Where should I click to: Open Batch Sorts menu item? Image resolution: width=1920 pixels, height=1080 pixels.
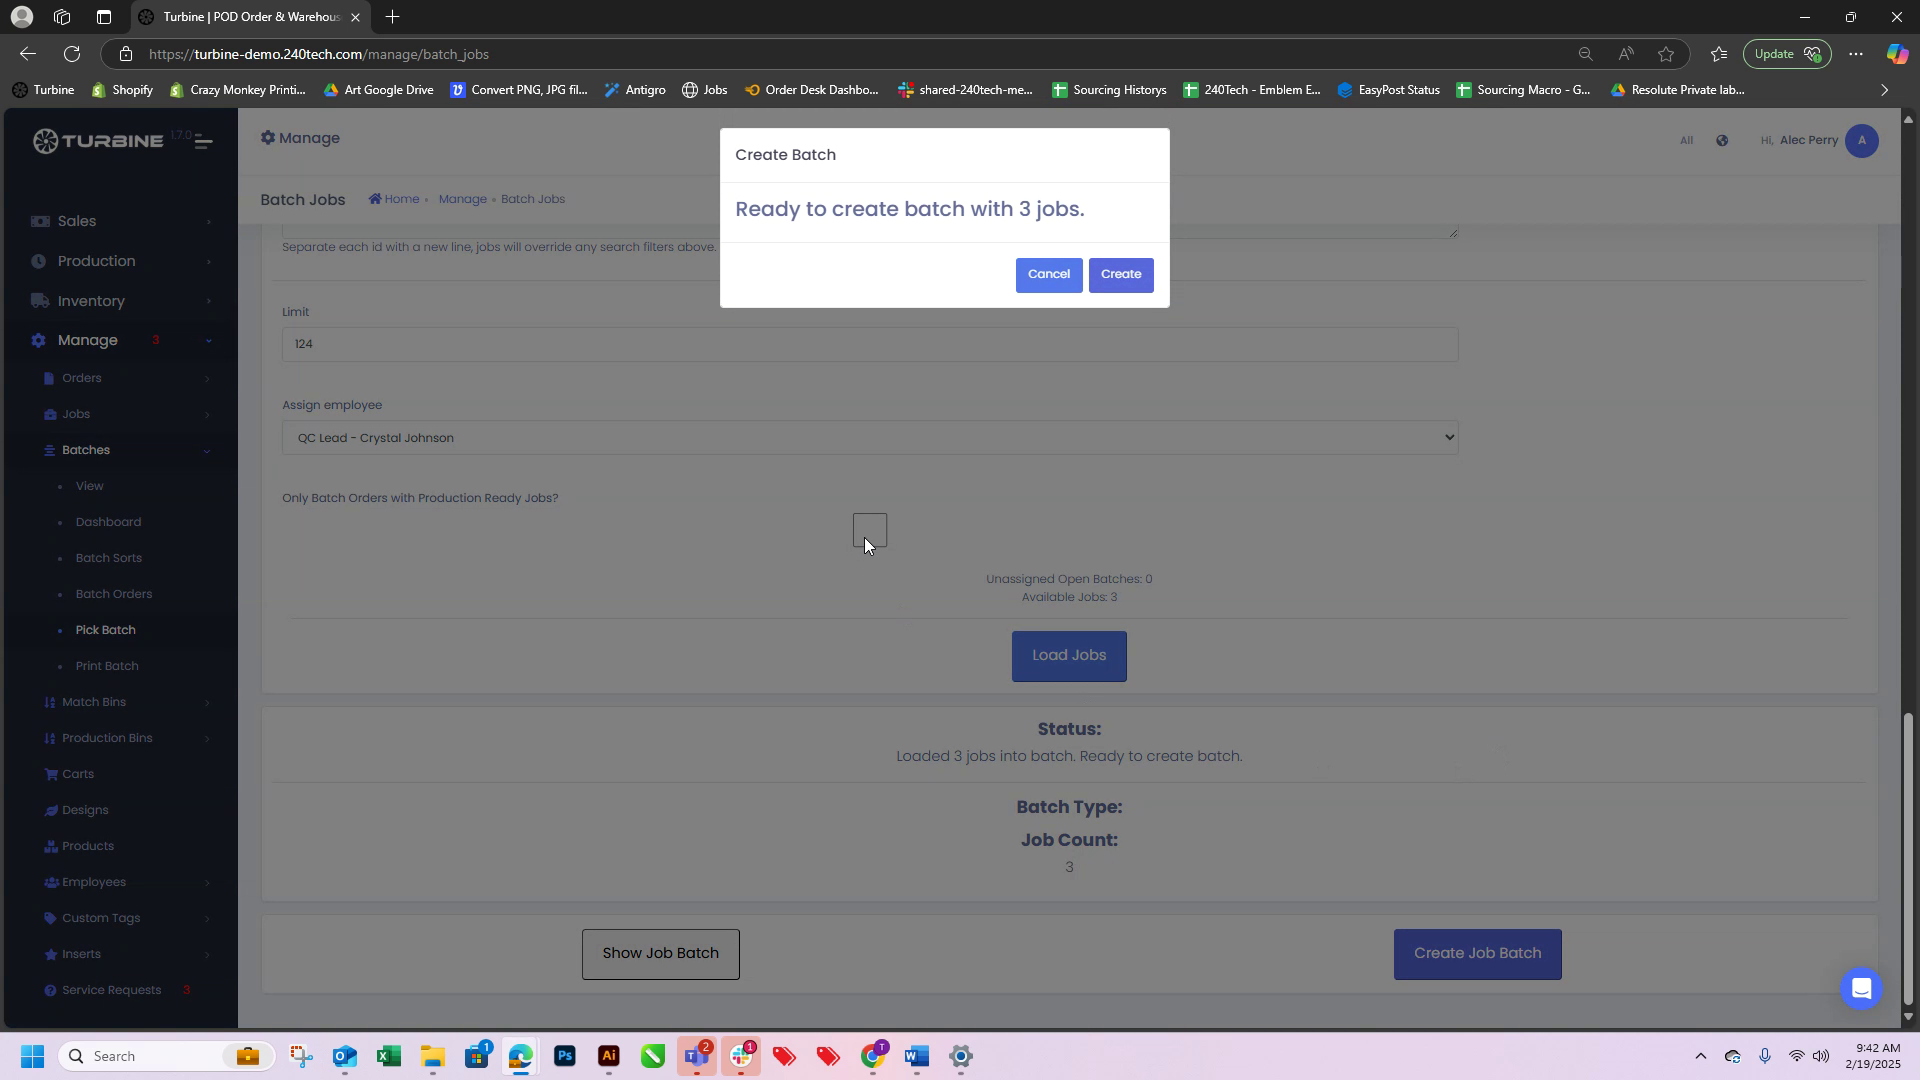(x=108, y=558)
